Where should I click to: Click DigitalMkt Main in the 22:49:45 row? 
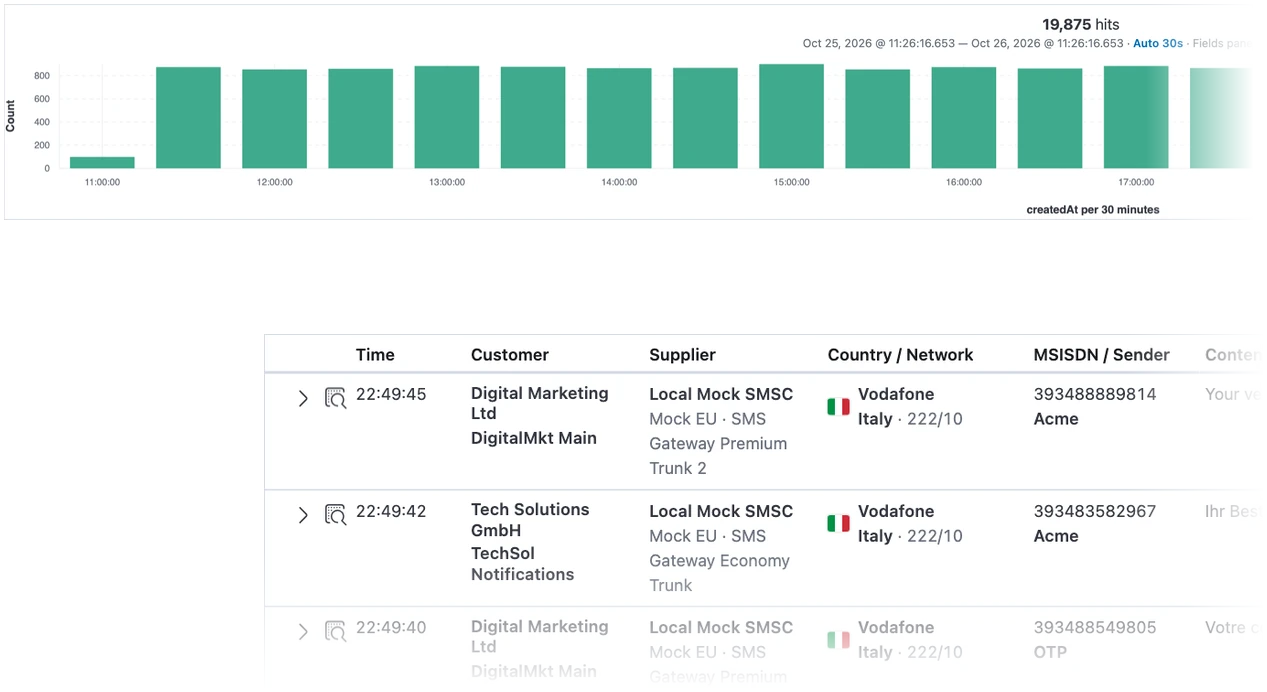coord(534,438)
